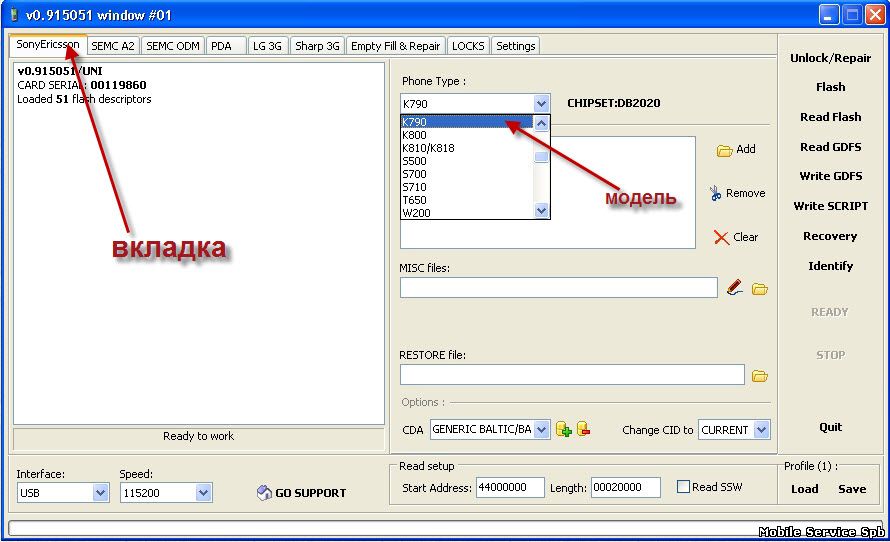
Task: Open the Change CID to dropdown
Action: (762, 430)
